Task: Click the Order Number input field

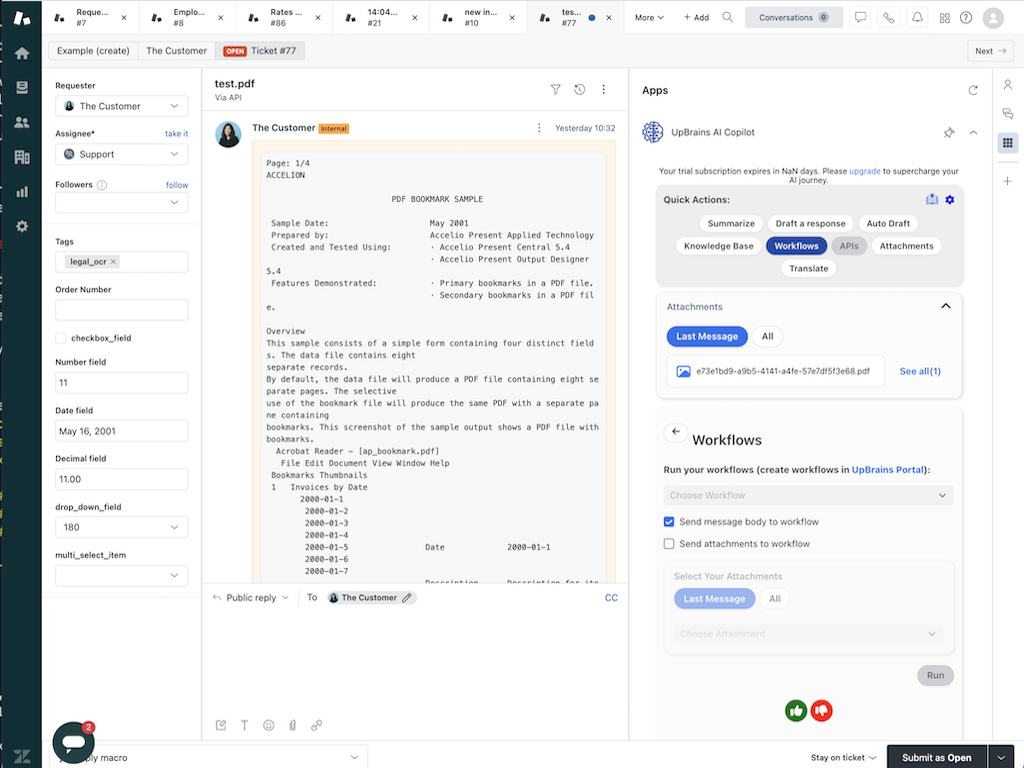Action: (121, 310)
